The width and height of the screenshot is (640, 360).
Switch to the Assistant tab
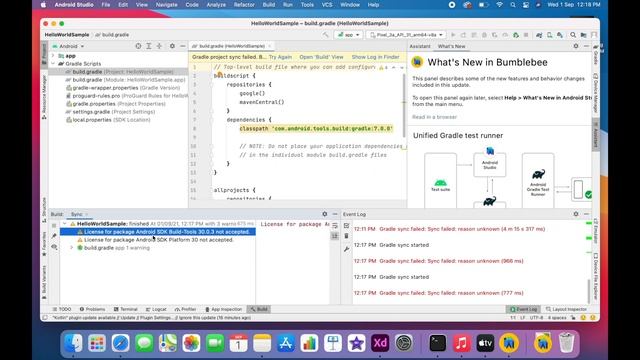(x=420, y=47)
